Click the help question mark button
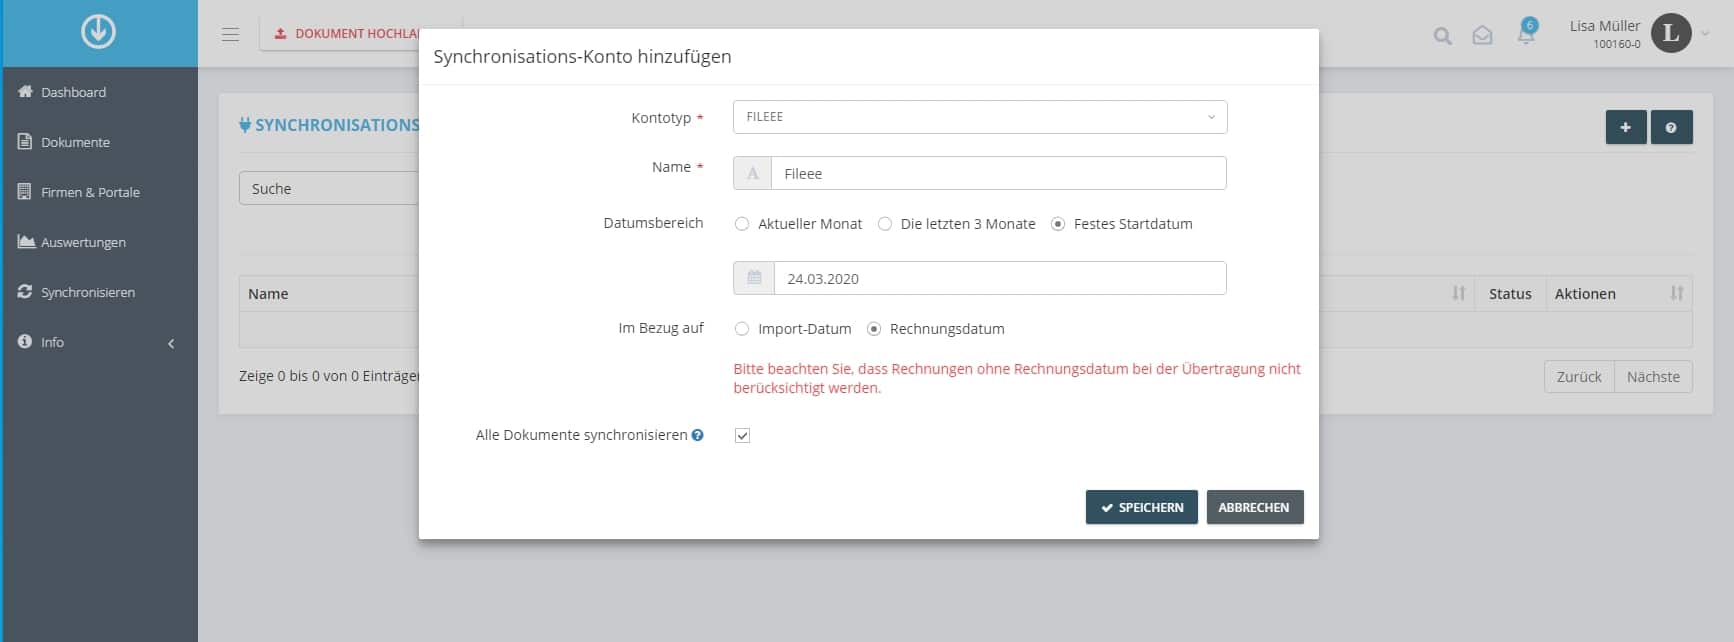 click(1671, 127)
